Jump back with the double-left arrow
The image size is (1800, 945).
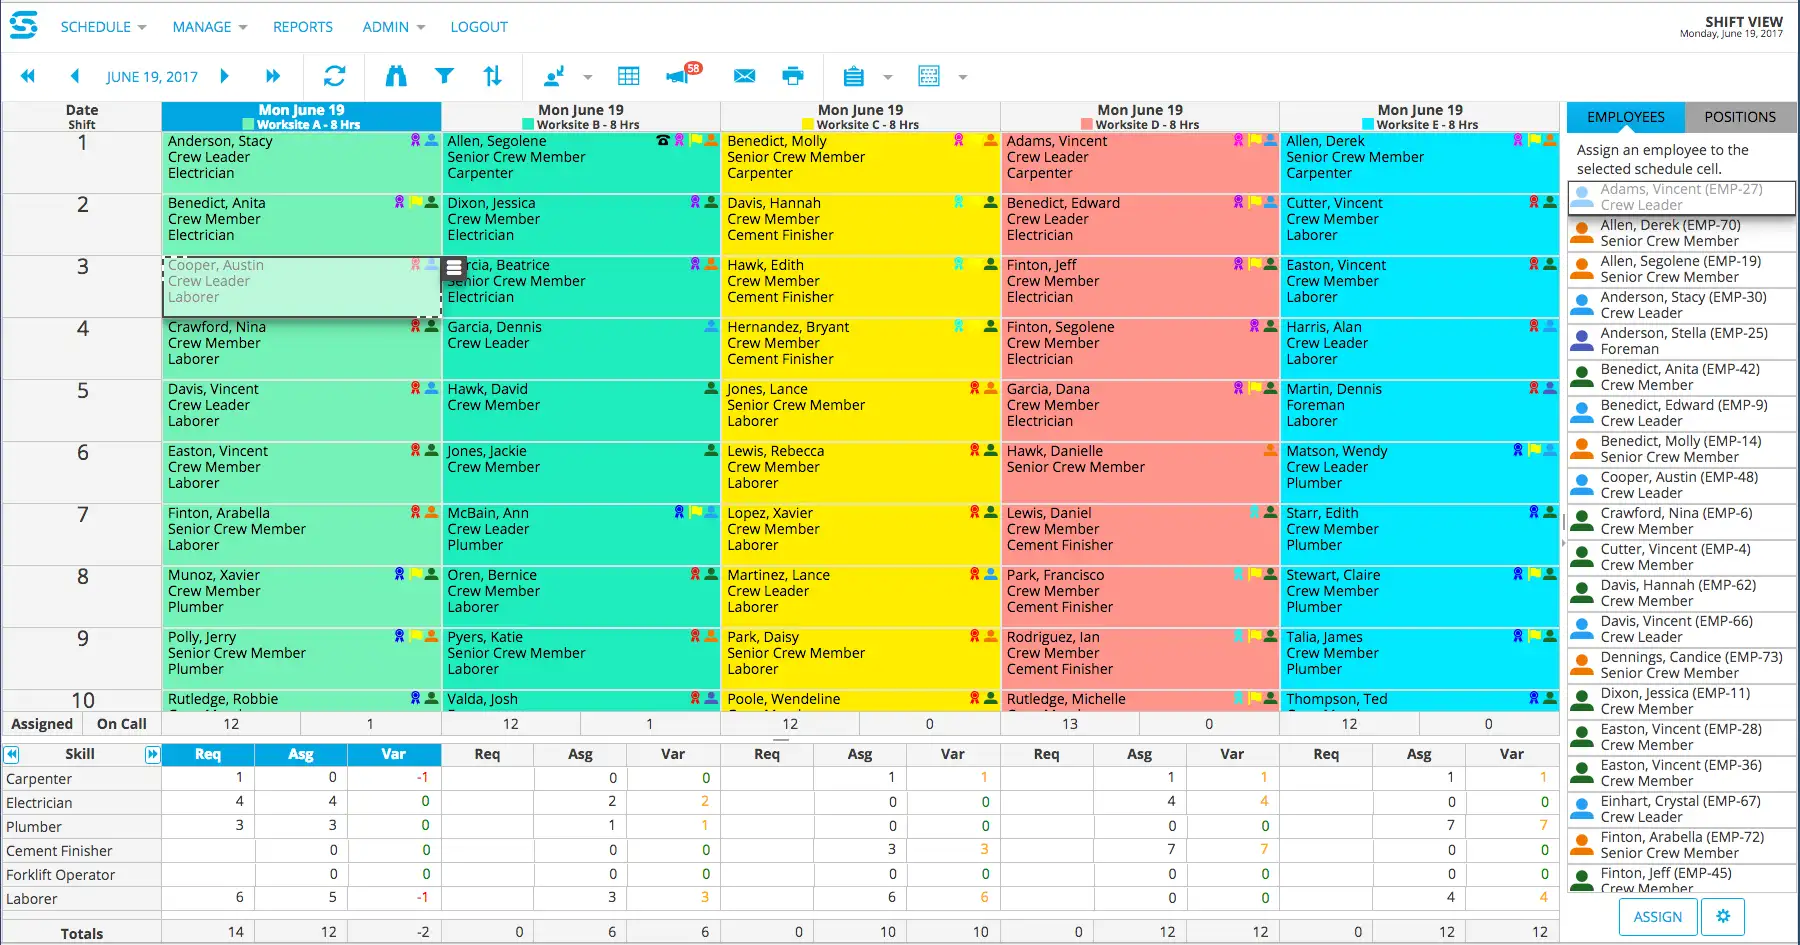[28, 76]
